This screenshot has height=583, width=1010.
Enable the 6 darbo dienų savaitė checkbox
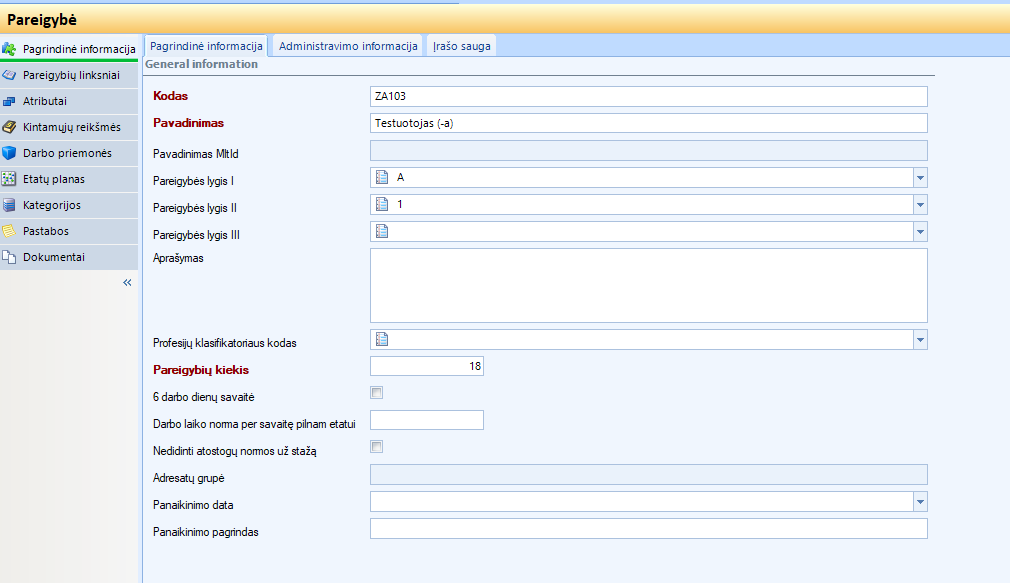(377, 393)
